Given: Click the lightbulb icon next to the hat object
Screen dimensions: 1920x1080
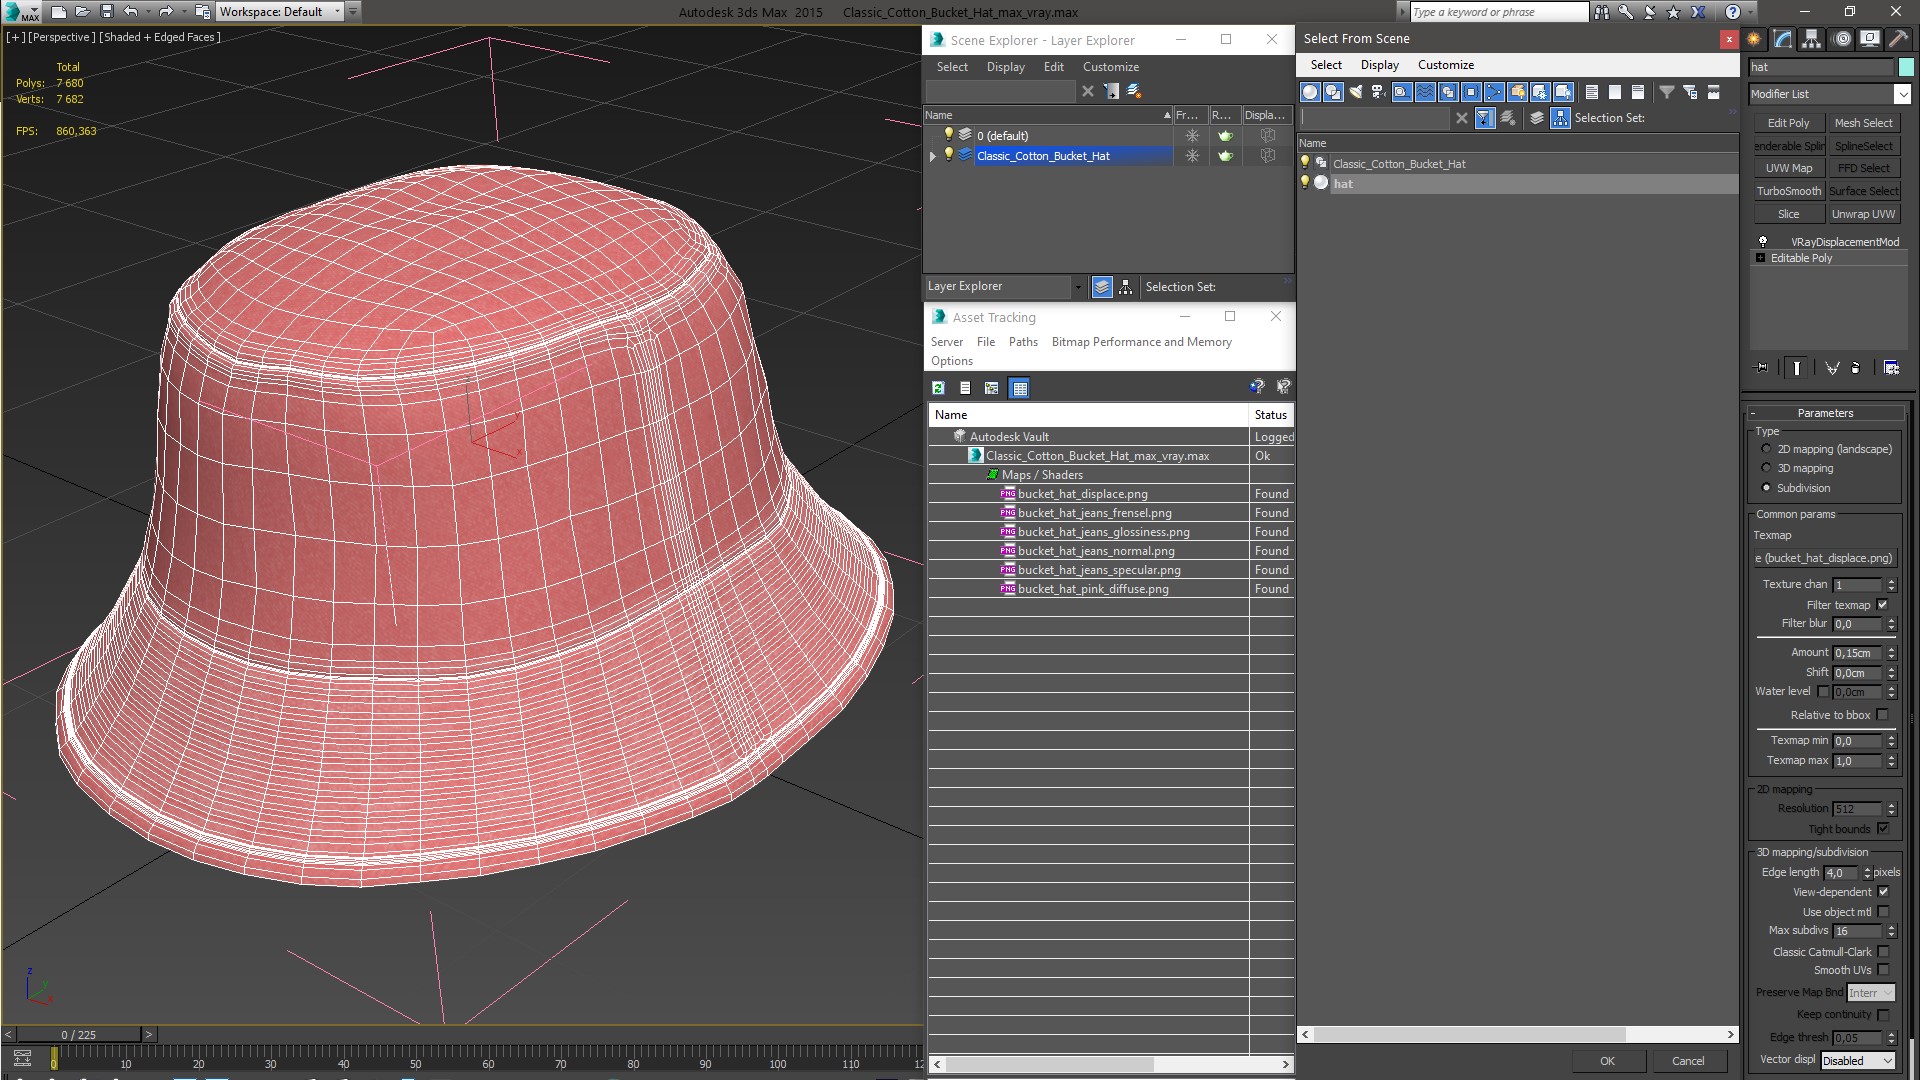Looking at the screenshot, I should (1305, 183).
